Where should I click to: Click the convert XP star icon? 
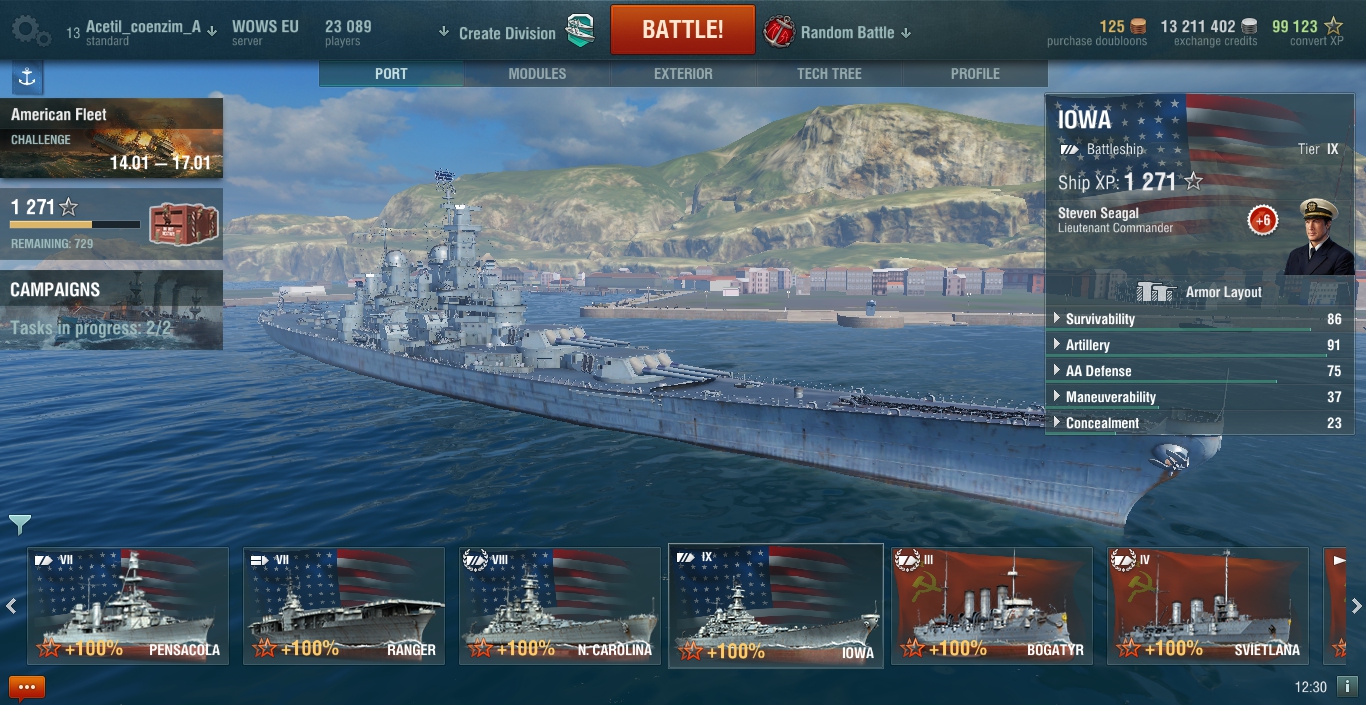click(1333, 26)
